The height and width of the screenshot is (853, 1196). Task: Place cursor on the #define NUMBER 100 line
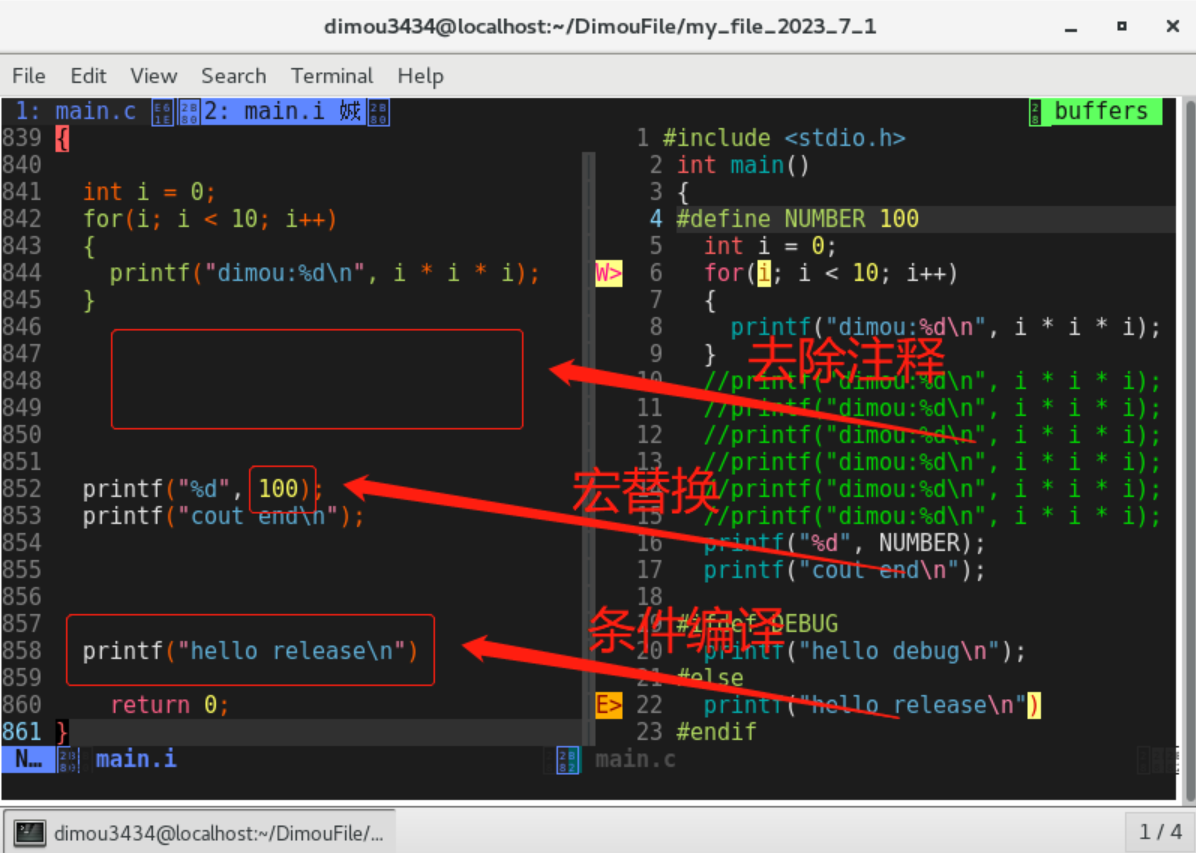(x=797, y=219)
